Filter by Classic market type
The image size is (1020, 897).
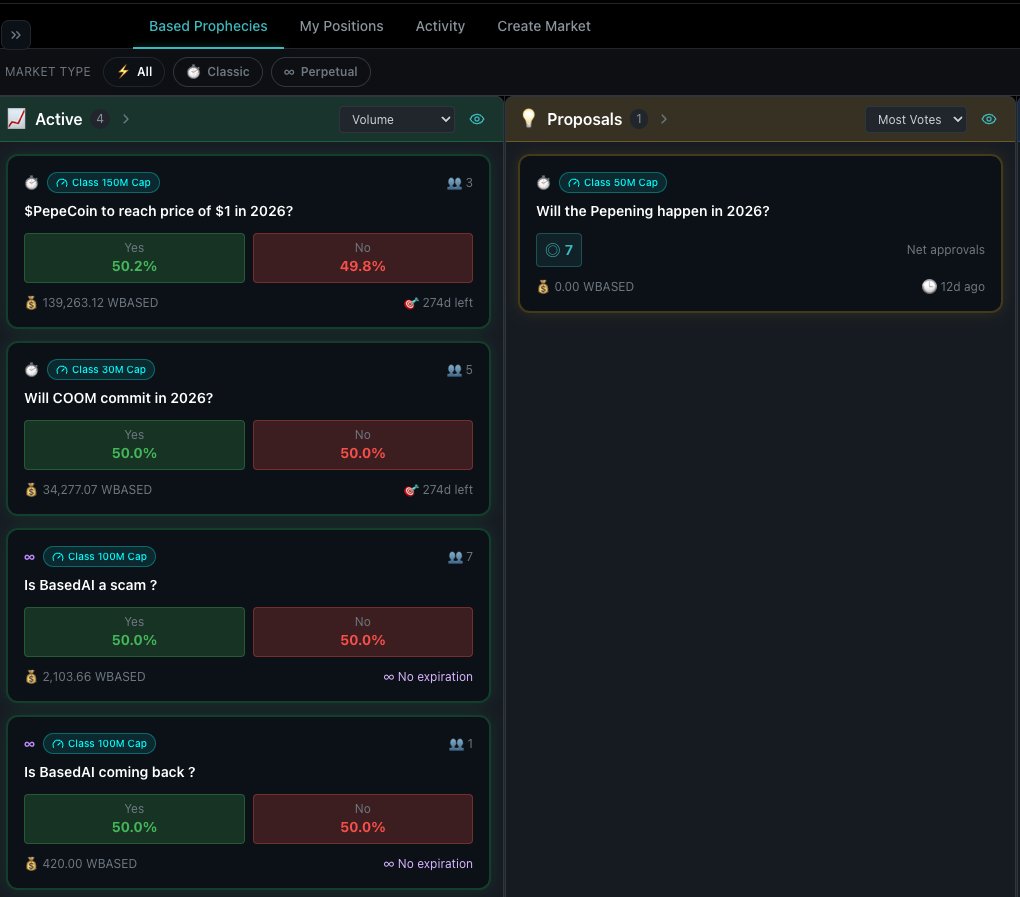click(x=218, y=72)
